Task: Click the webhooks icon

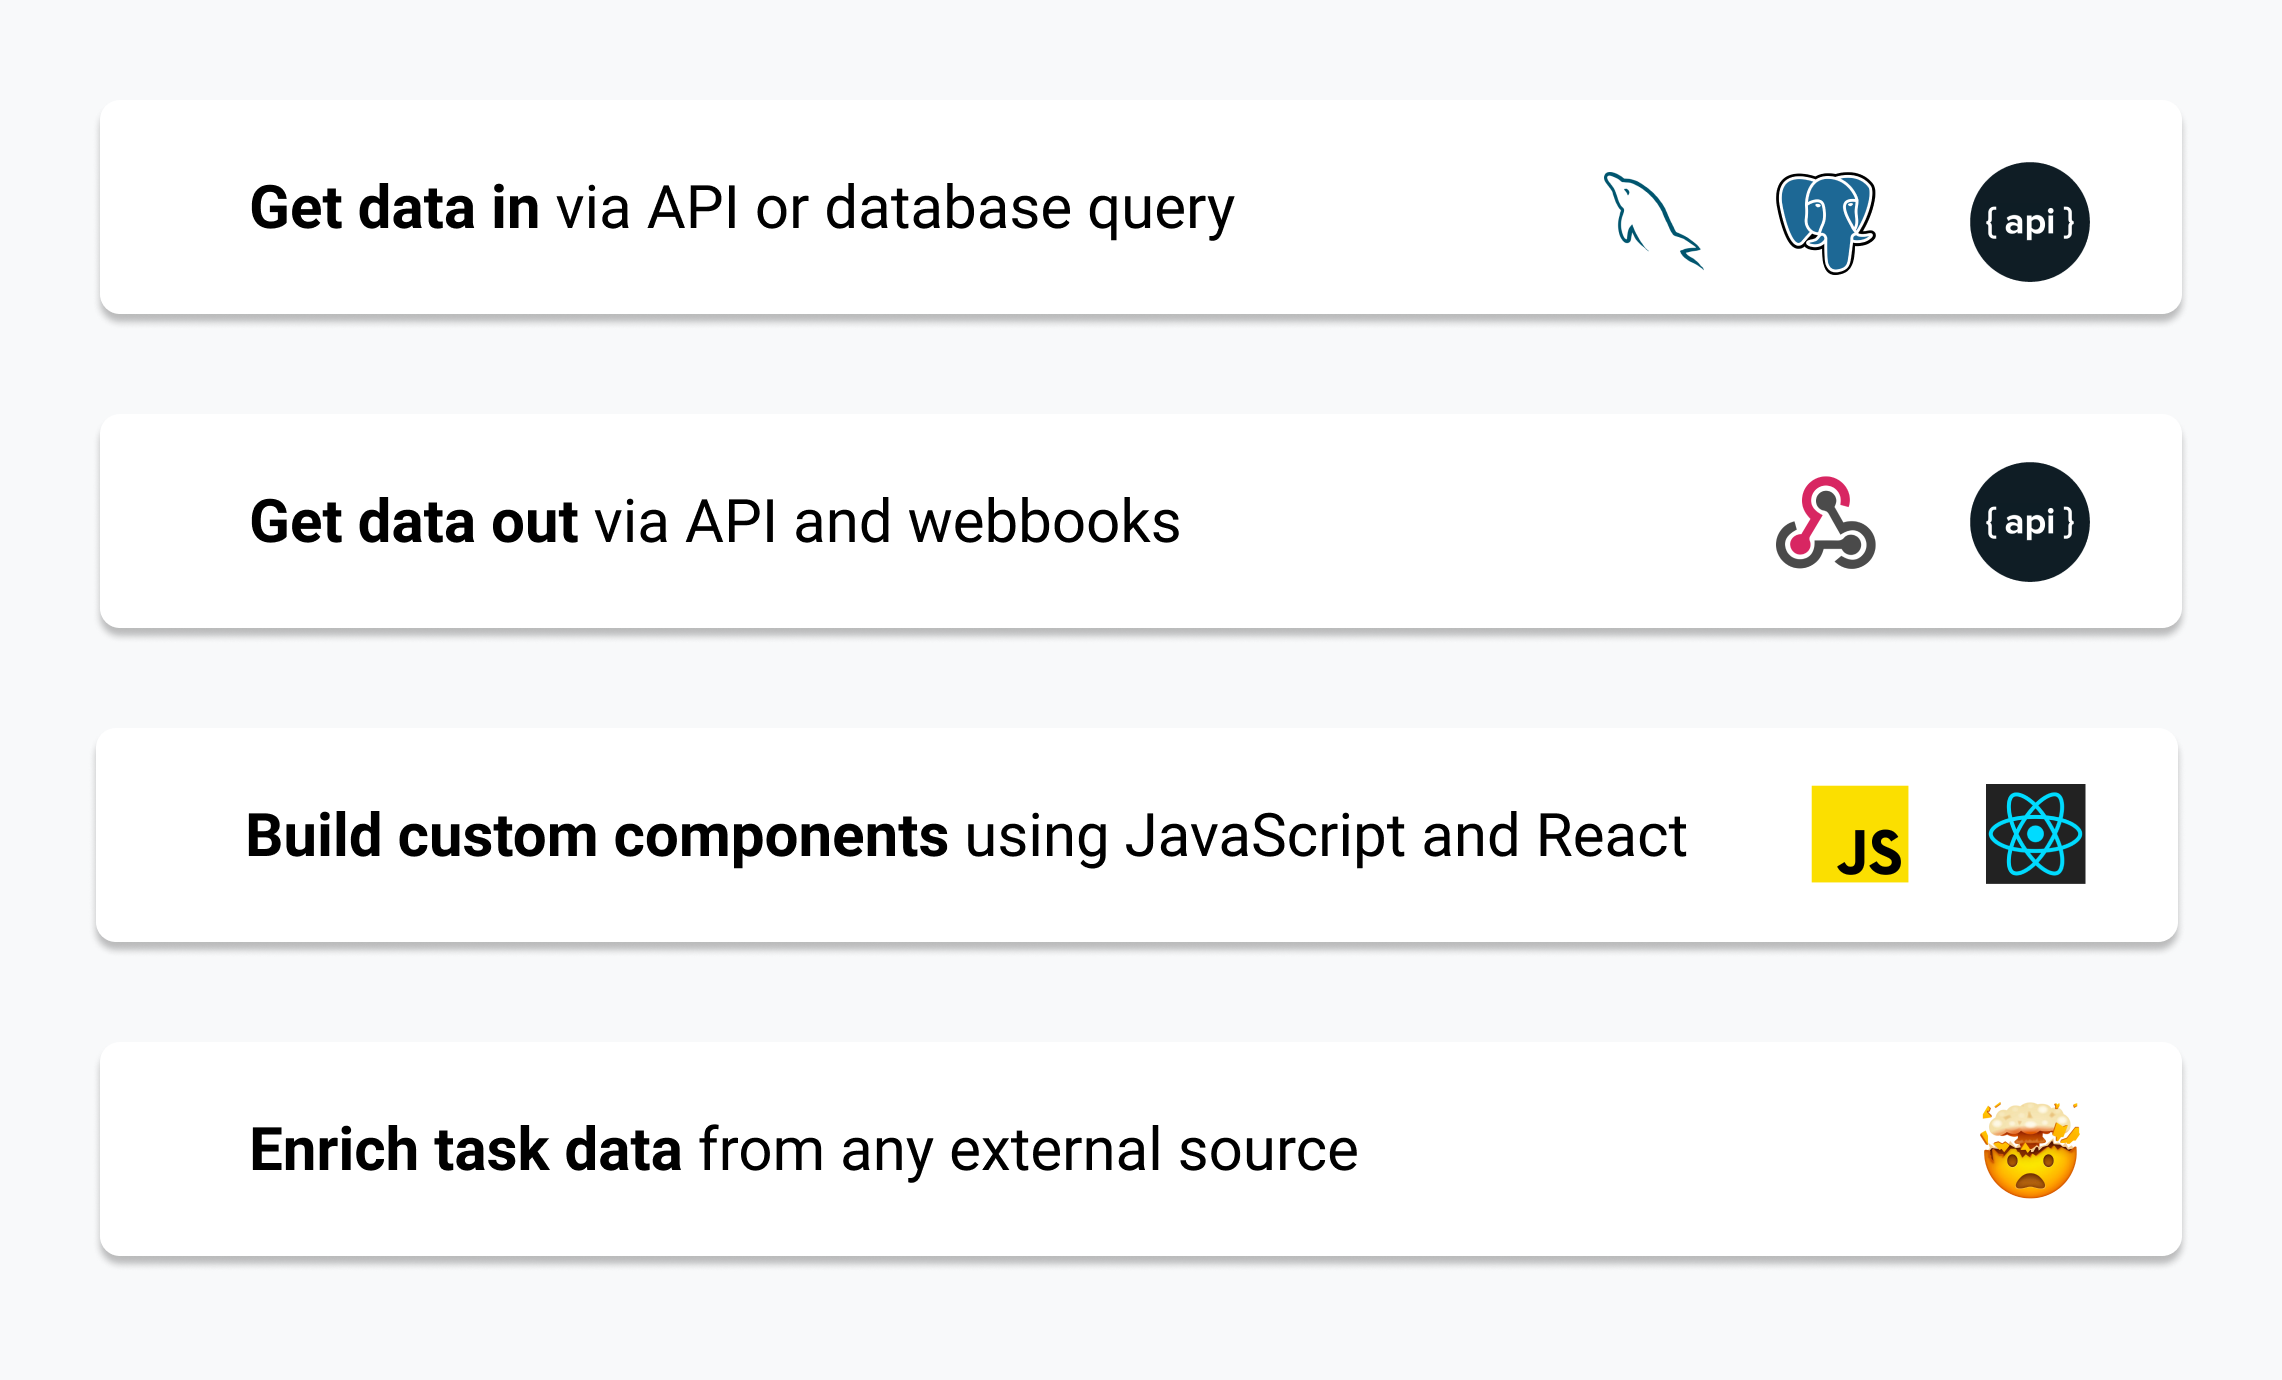Action: tap(1825, 523)
